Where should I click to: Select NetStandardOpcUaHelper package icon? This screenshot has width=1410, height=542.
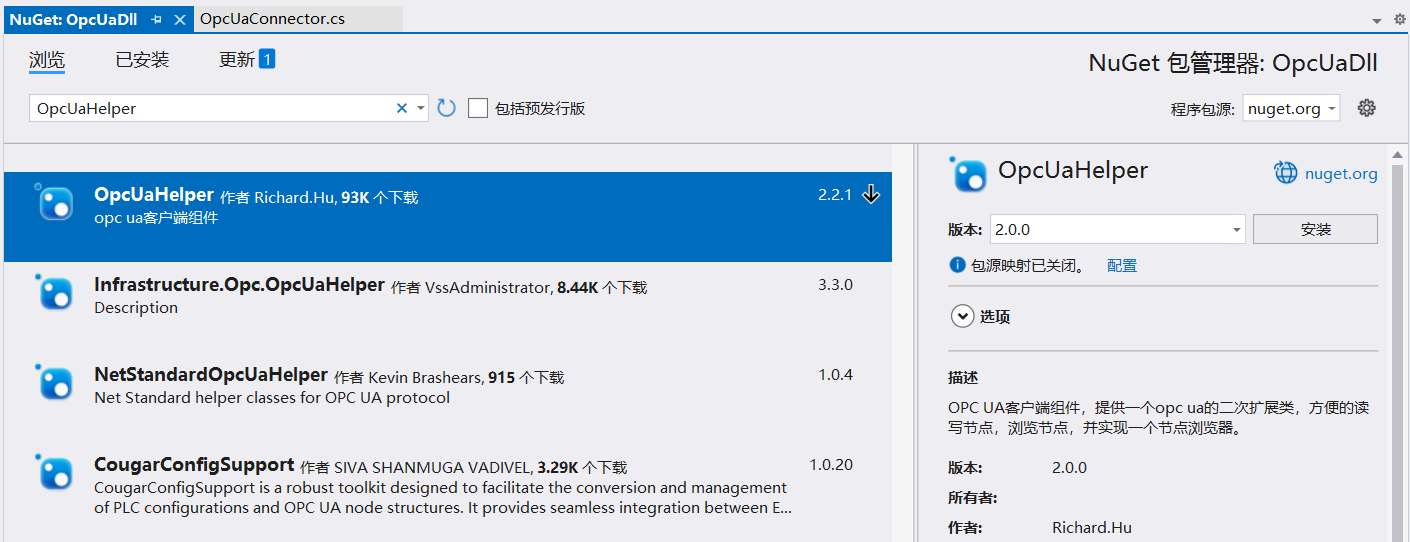(x=54, y=383)
